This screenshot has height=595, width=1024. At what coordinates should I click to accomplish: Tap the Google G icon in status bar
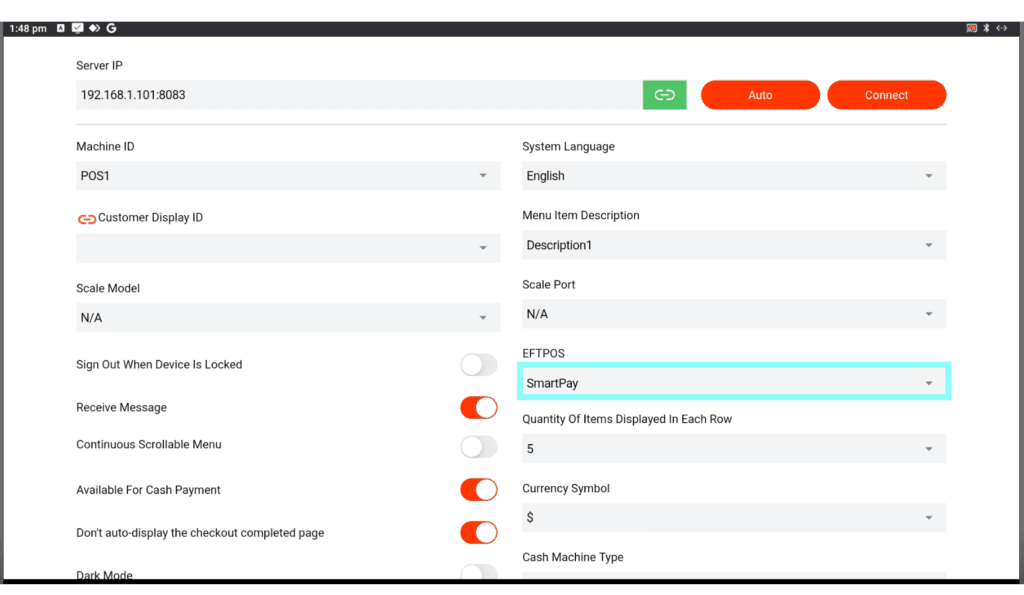coord(111,28)
